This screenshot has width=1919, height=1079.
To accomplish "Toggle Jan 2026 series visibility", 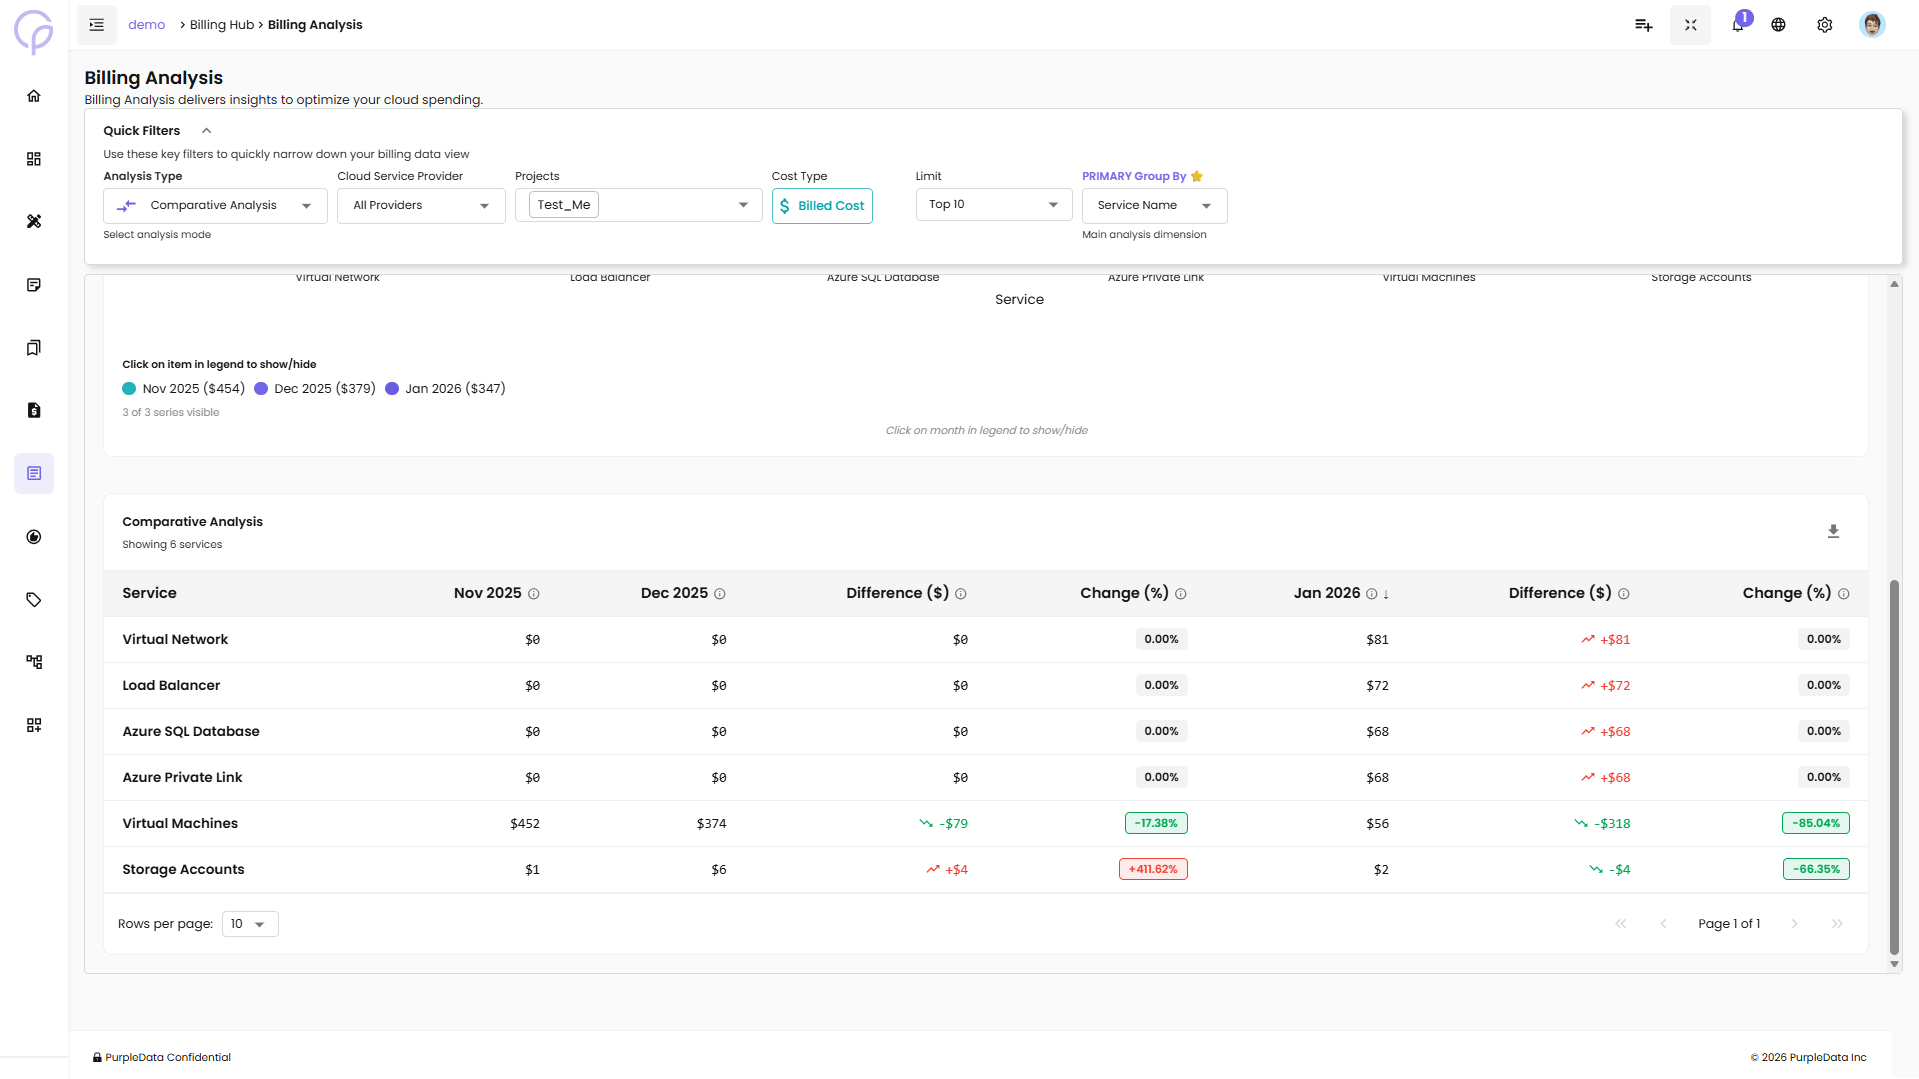I will click(446, 389).
